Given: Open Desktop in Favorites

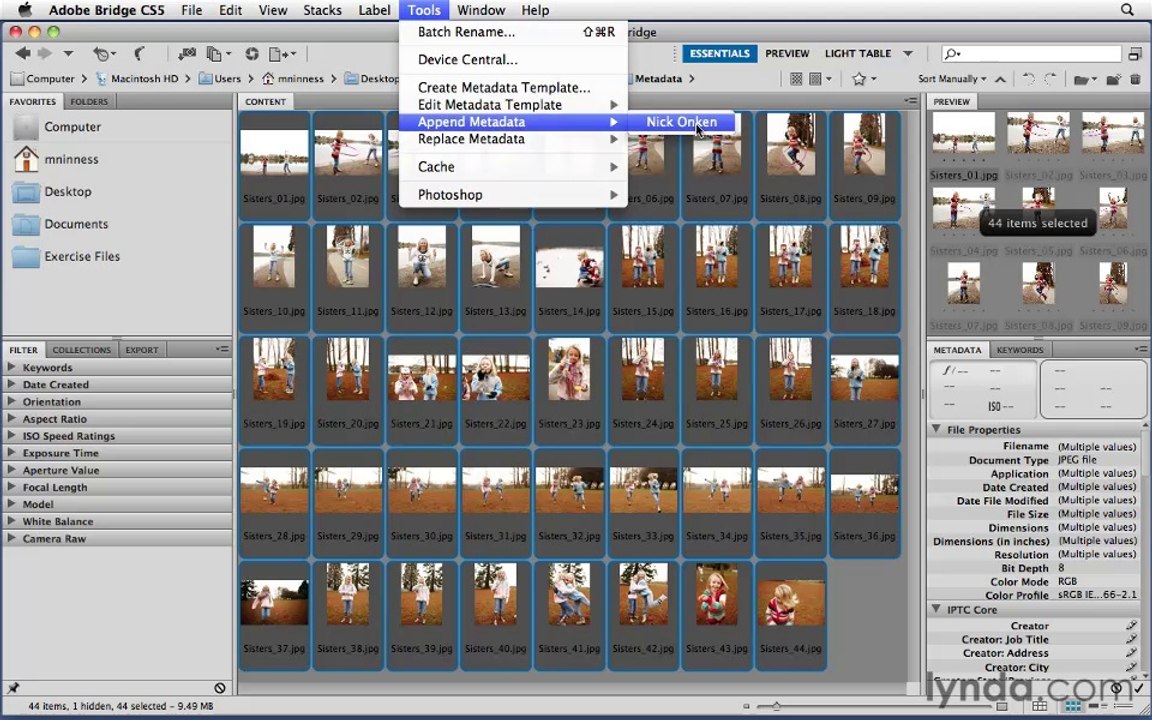Looking at the screenshot, I should (x=68, y=192).
